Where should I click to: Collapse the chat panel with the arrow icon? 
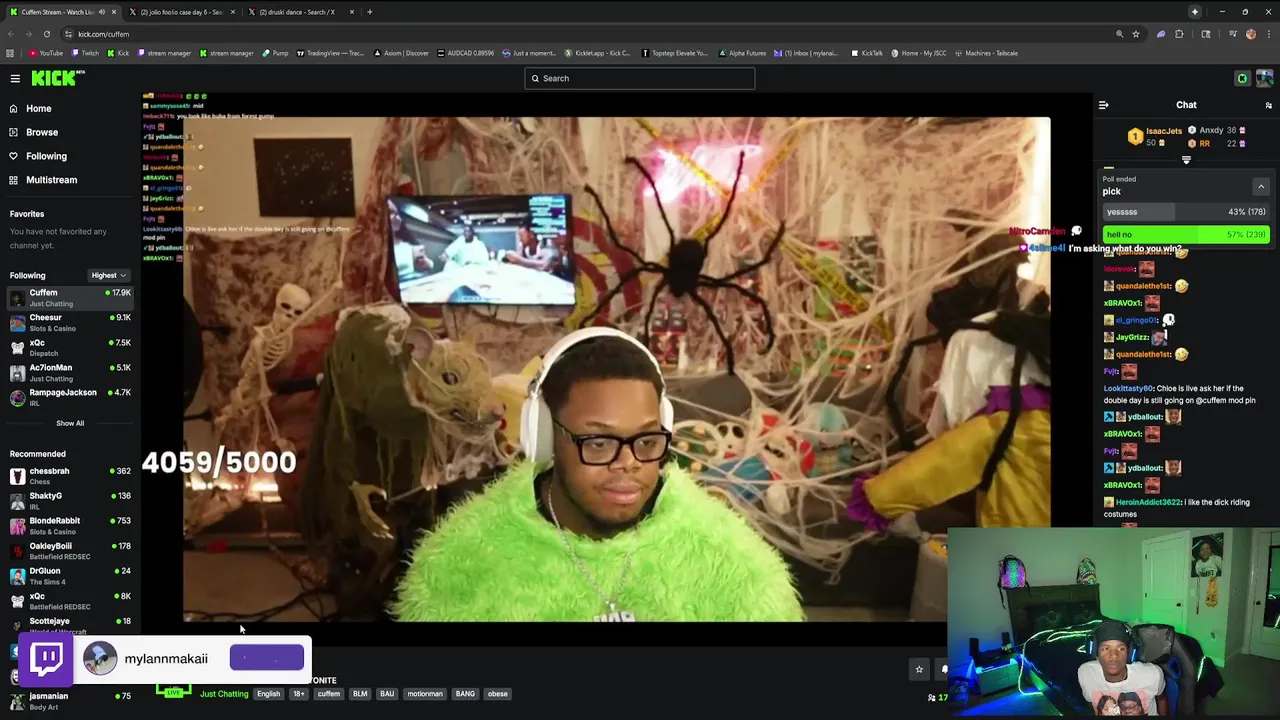(x=1103, y=105)
